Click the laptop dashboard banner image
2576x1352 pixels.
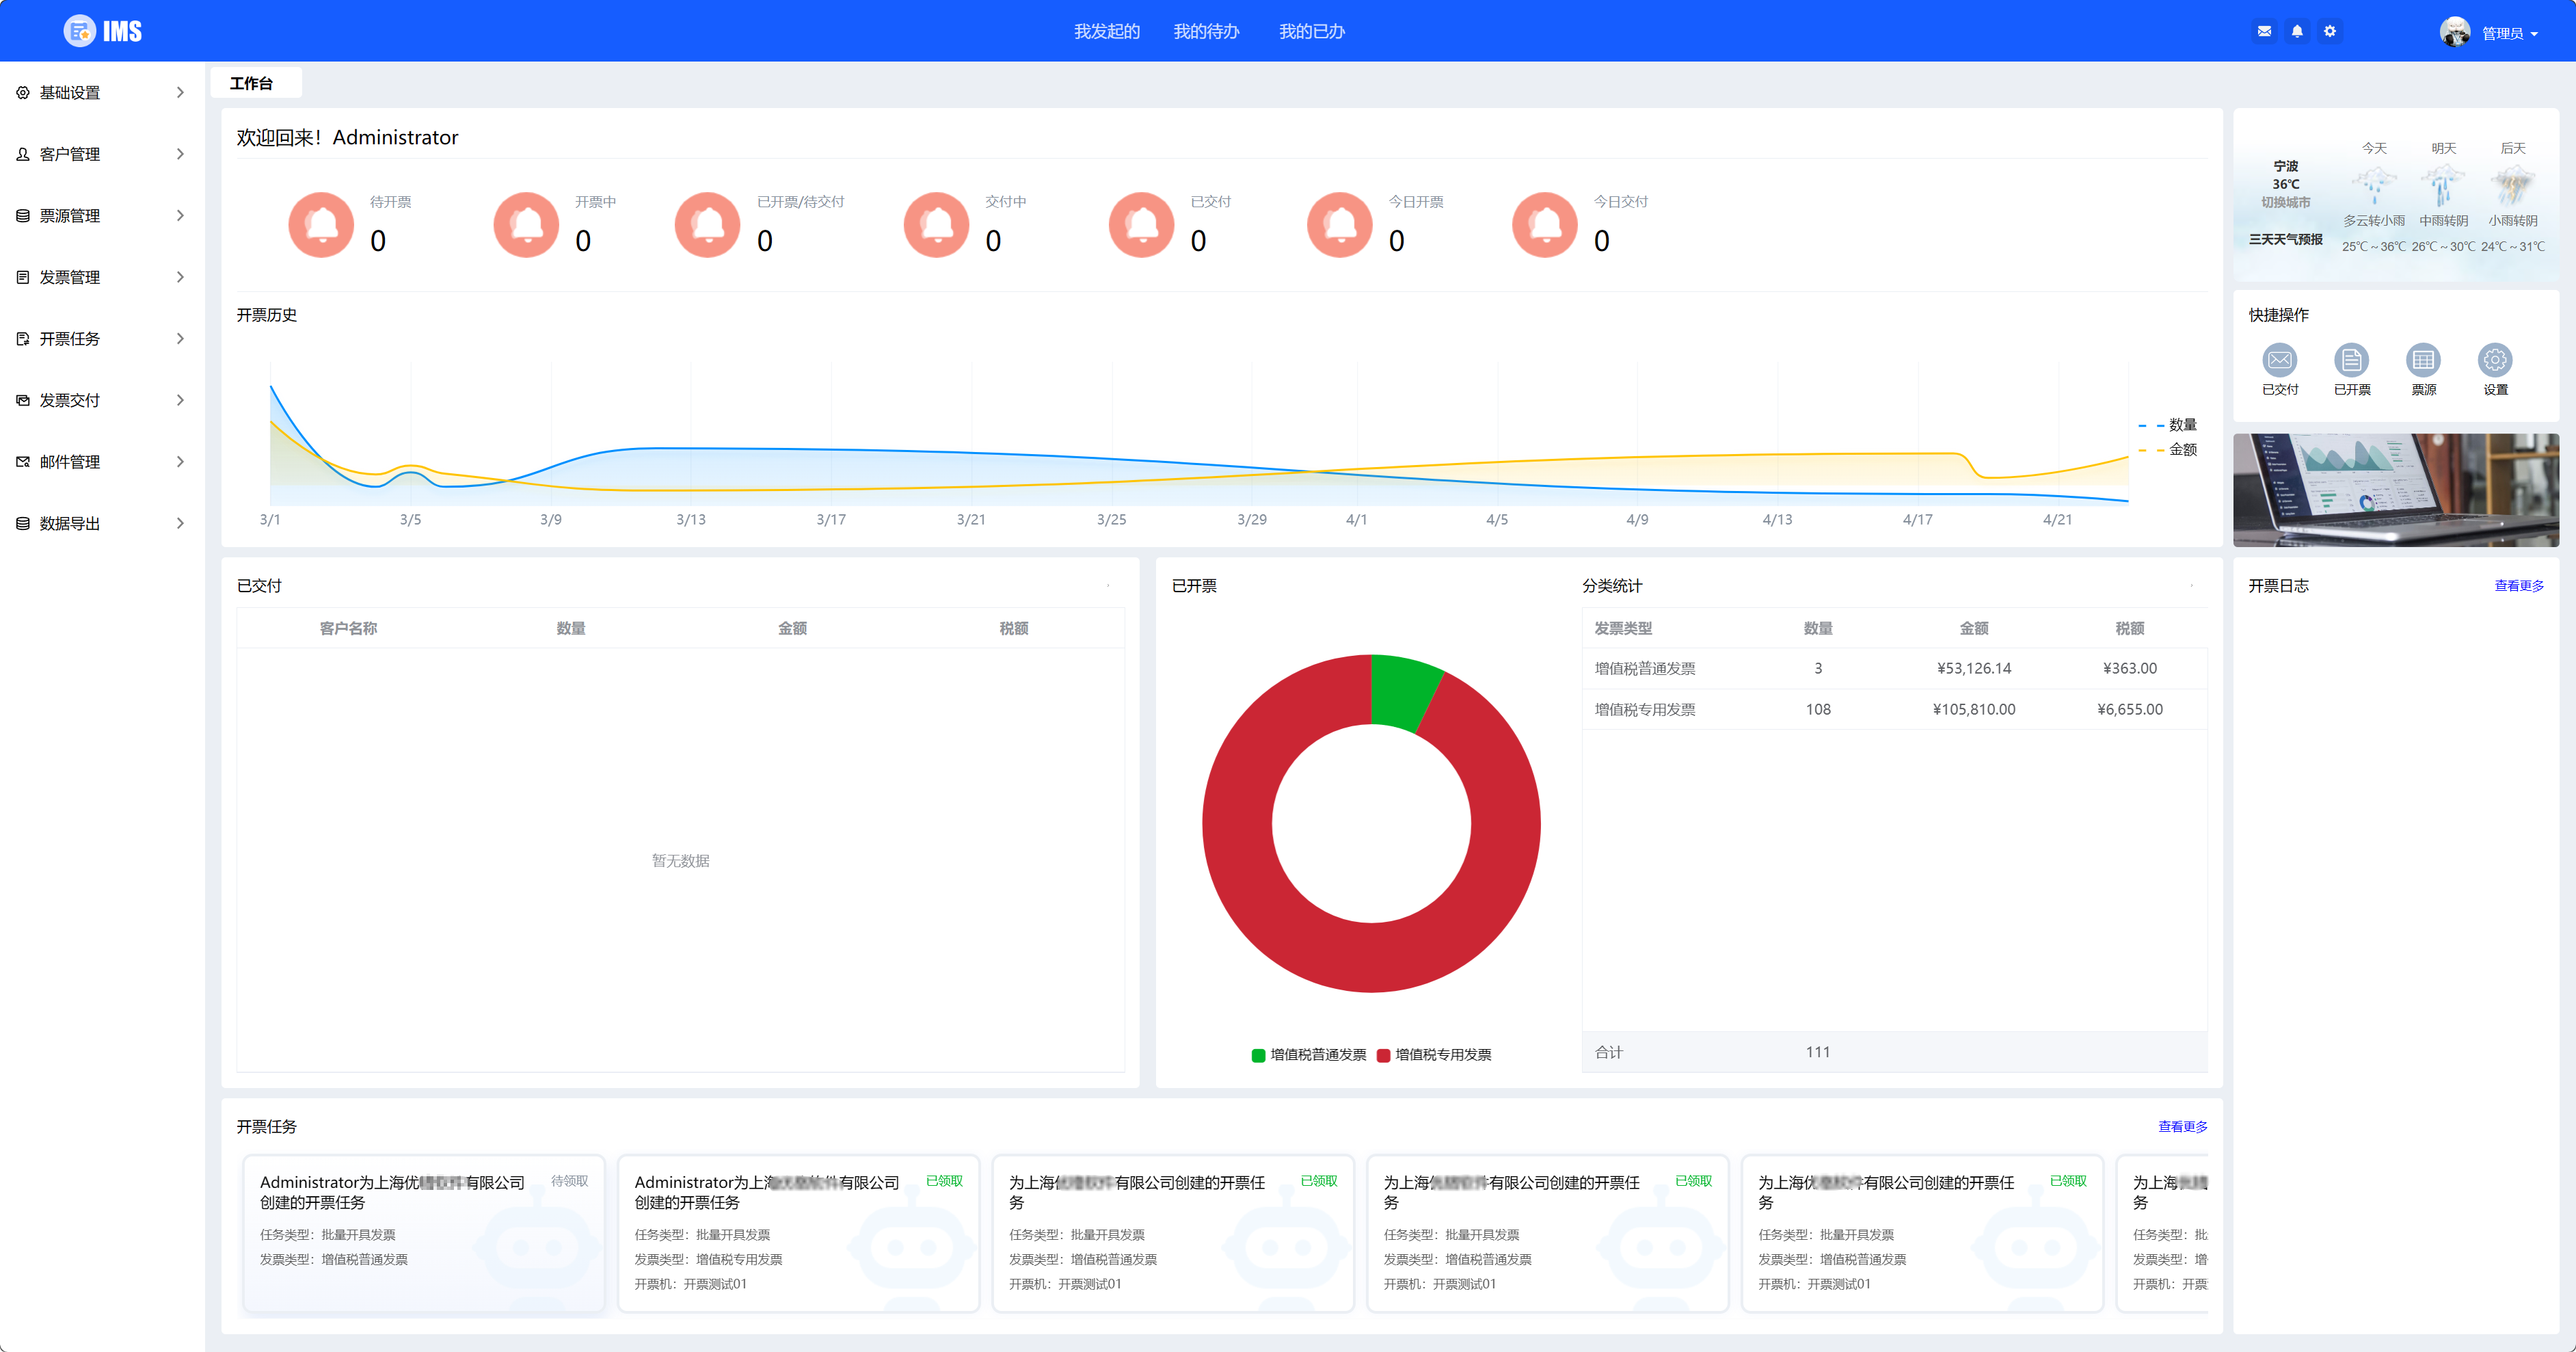click(2395, 490)
